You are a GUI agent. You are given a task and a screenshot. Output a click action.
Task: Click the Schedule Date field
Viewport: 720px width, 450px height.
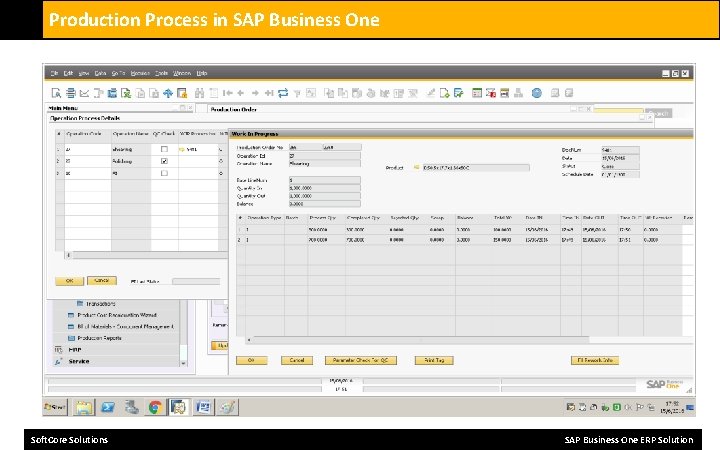point(620,174)
